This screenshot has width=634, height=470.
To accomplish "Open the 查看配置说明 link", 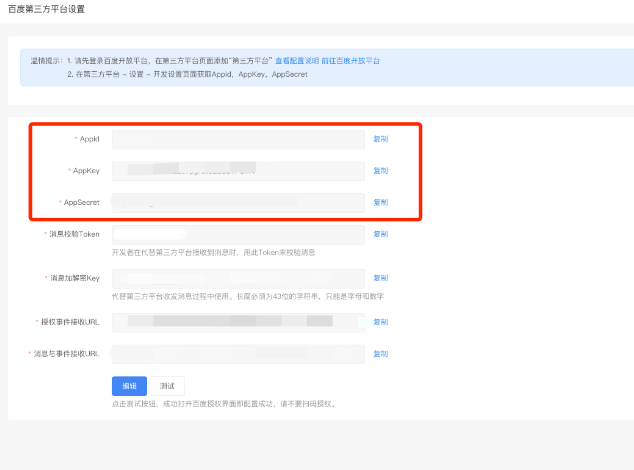I will point(297,61).
